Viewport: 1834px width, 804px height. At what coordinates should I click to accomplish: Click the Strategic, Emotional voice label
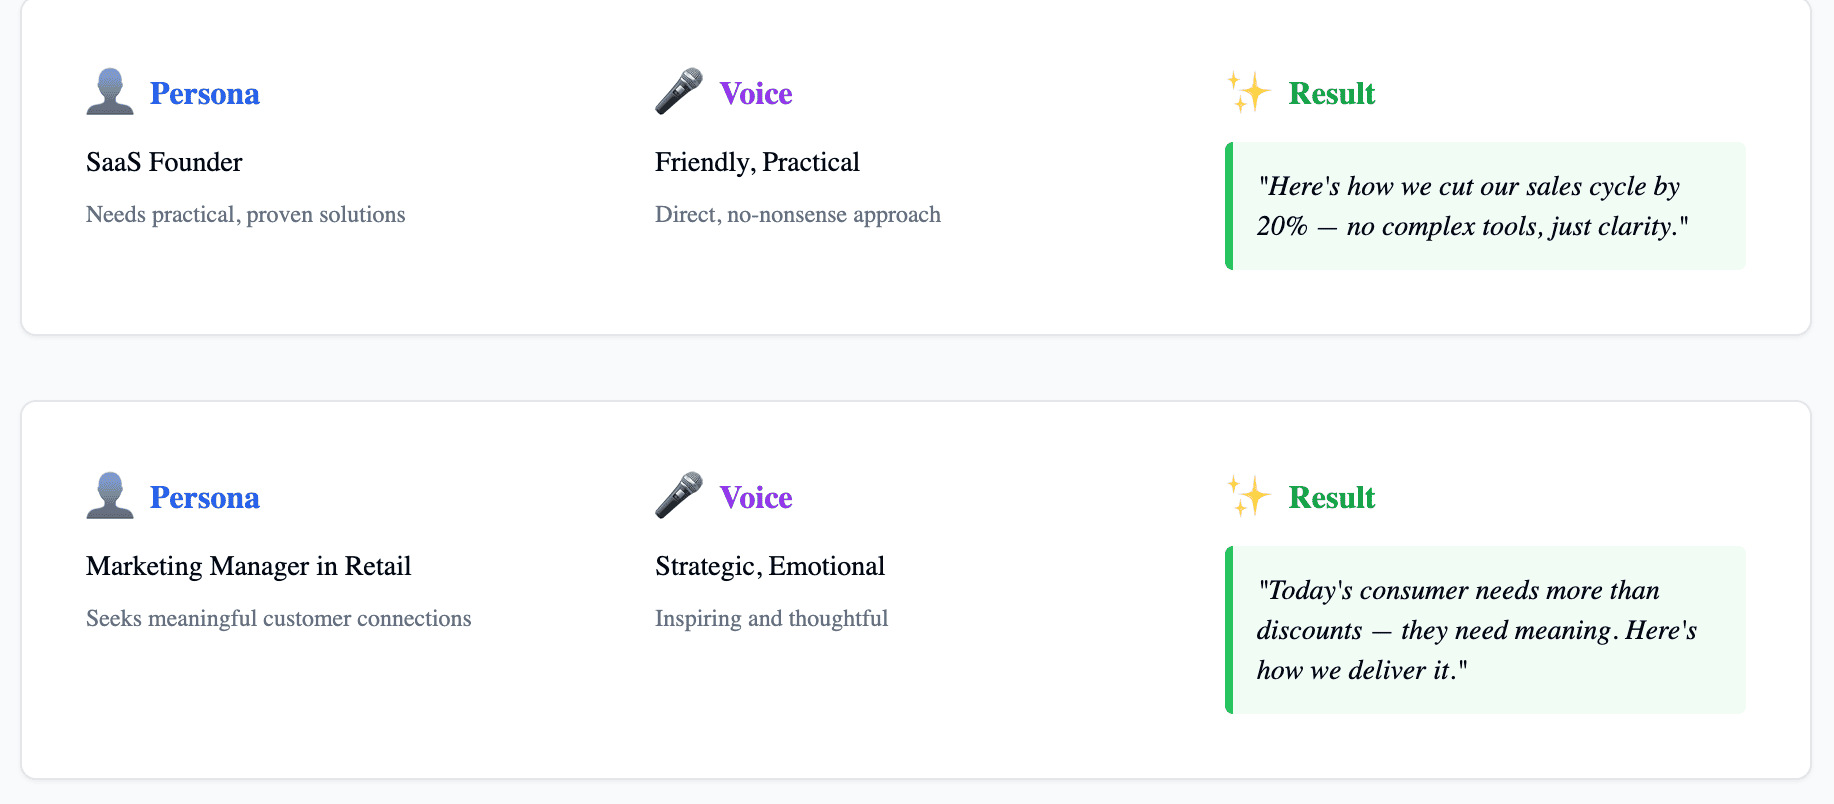770,566
